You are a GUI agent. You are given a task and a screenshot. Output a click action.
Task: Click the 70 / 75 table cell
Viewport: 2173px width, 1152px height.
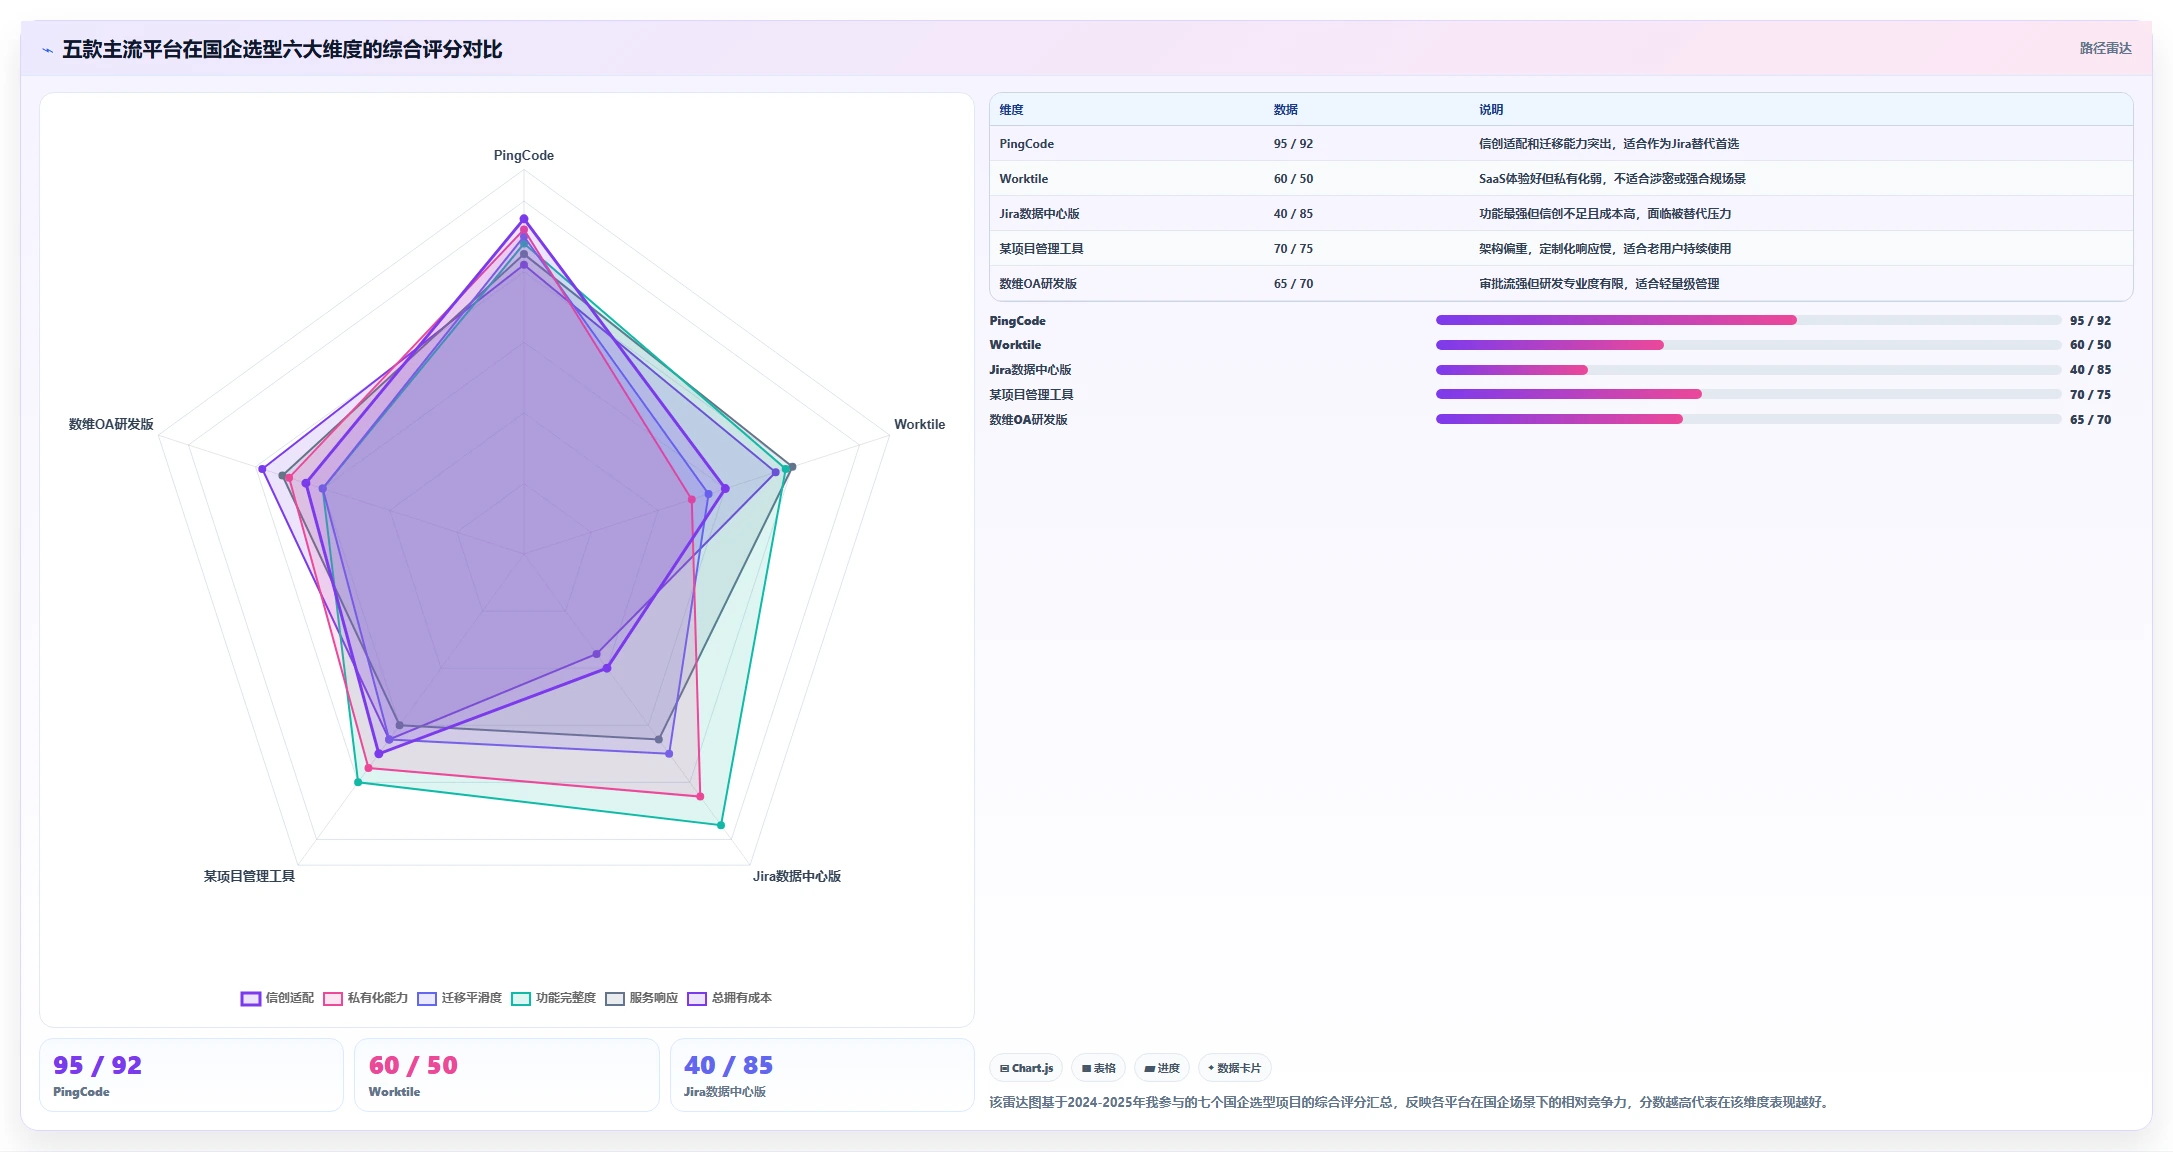[x=1293, y=249]
